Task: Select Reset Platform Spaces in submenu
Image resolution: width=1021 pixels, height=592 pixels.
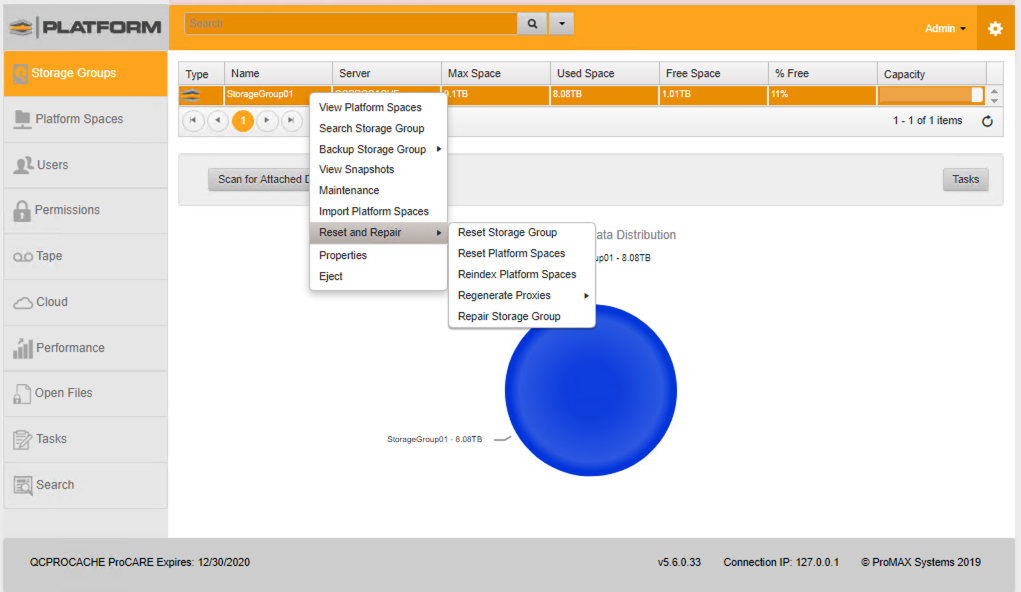Action: pyautogui.click(x=522, y=253)
